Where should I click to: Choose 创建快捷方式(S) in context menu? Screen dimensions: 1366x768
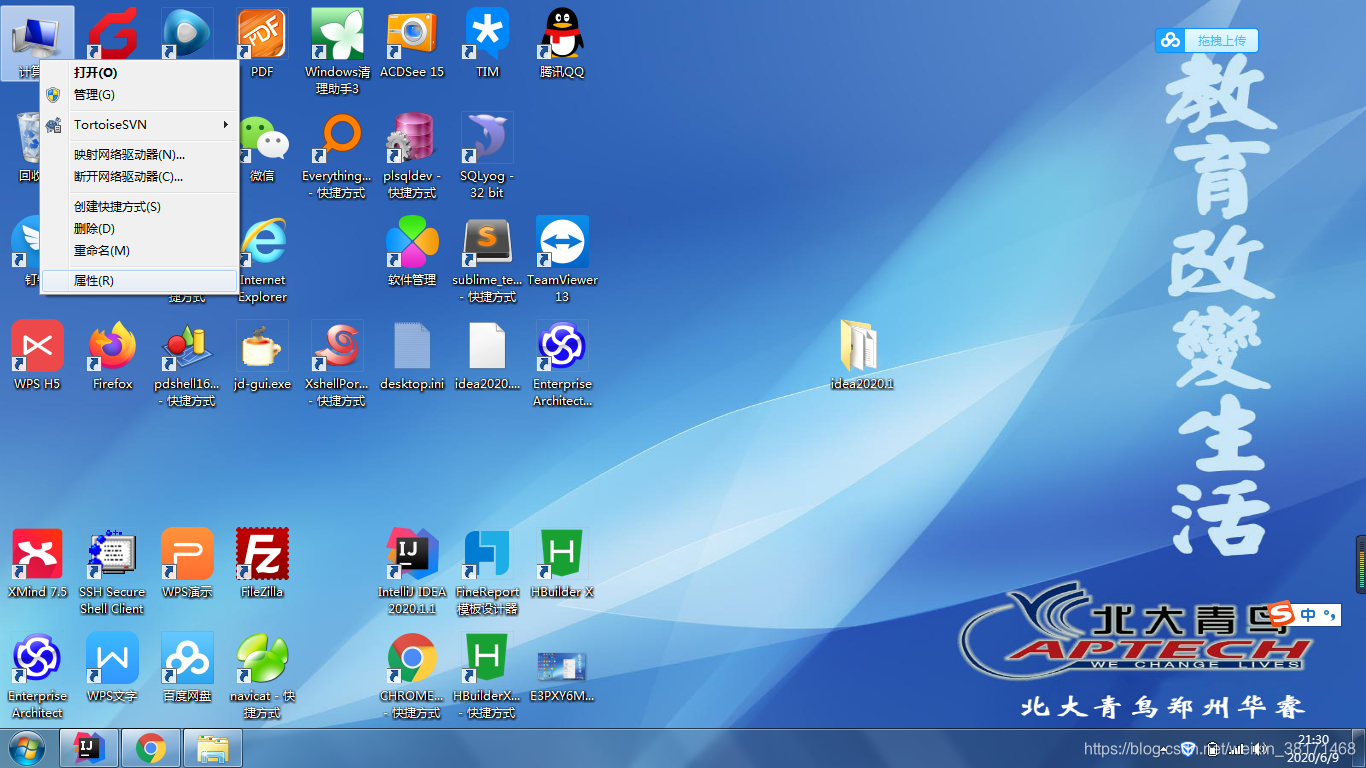point(139,207)
